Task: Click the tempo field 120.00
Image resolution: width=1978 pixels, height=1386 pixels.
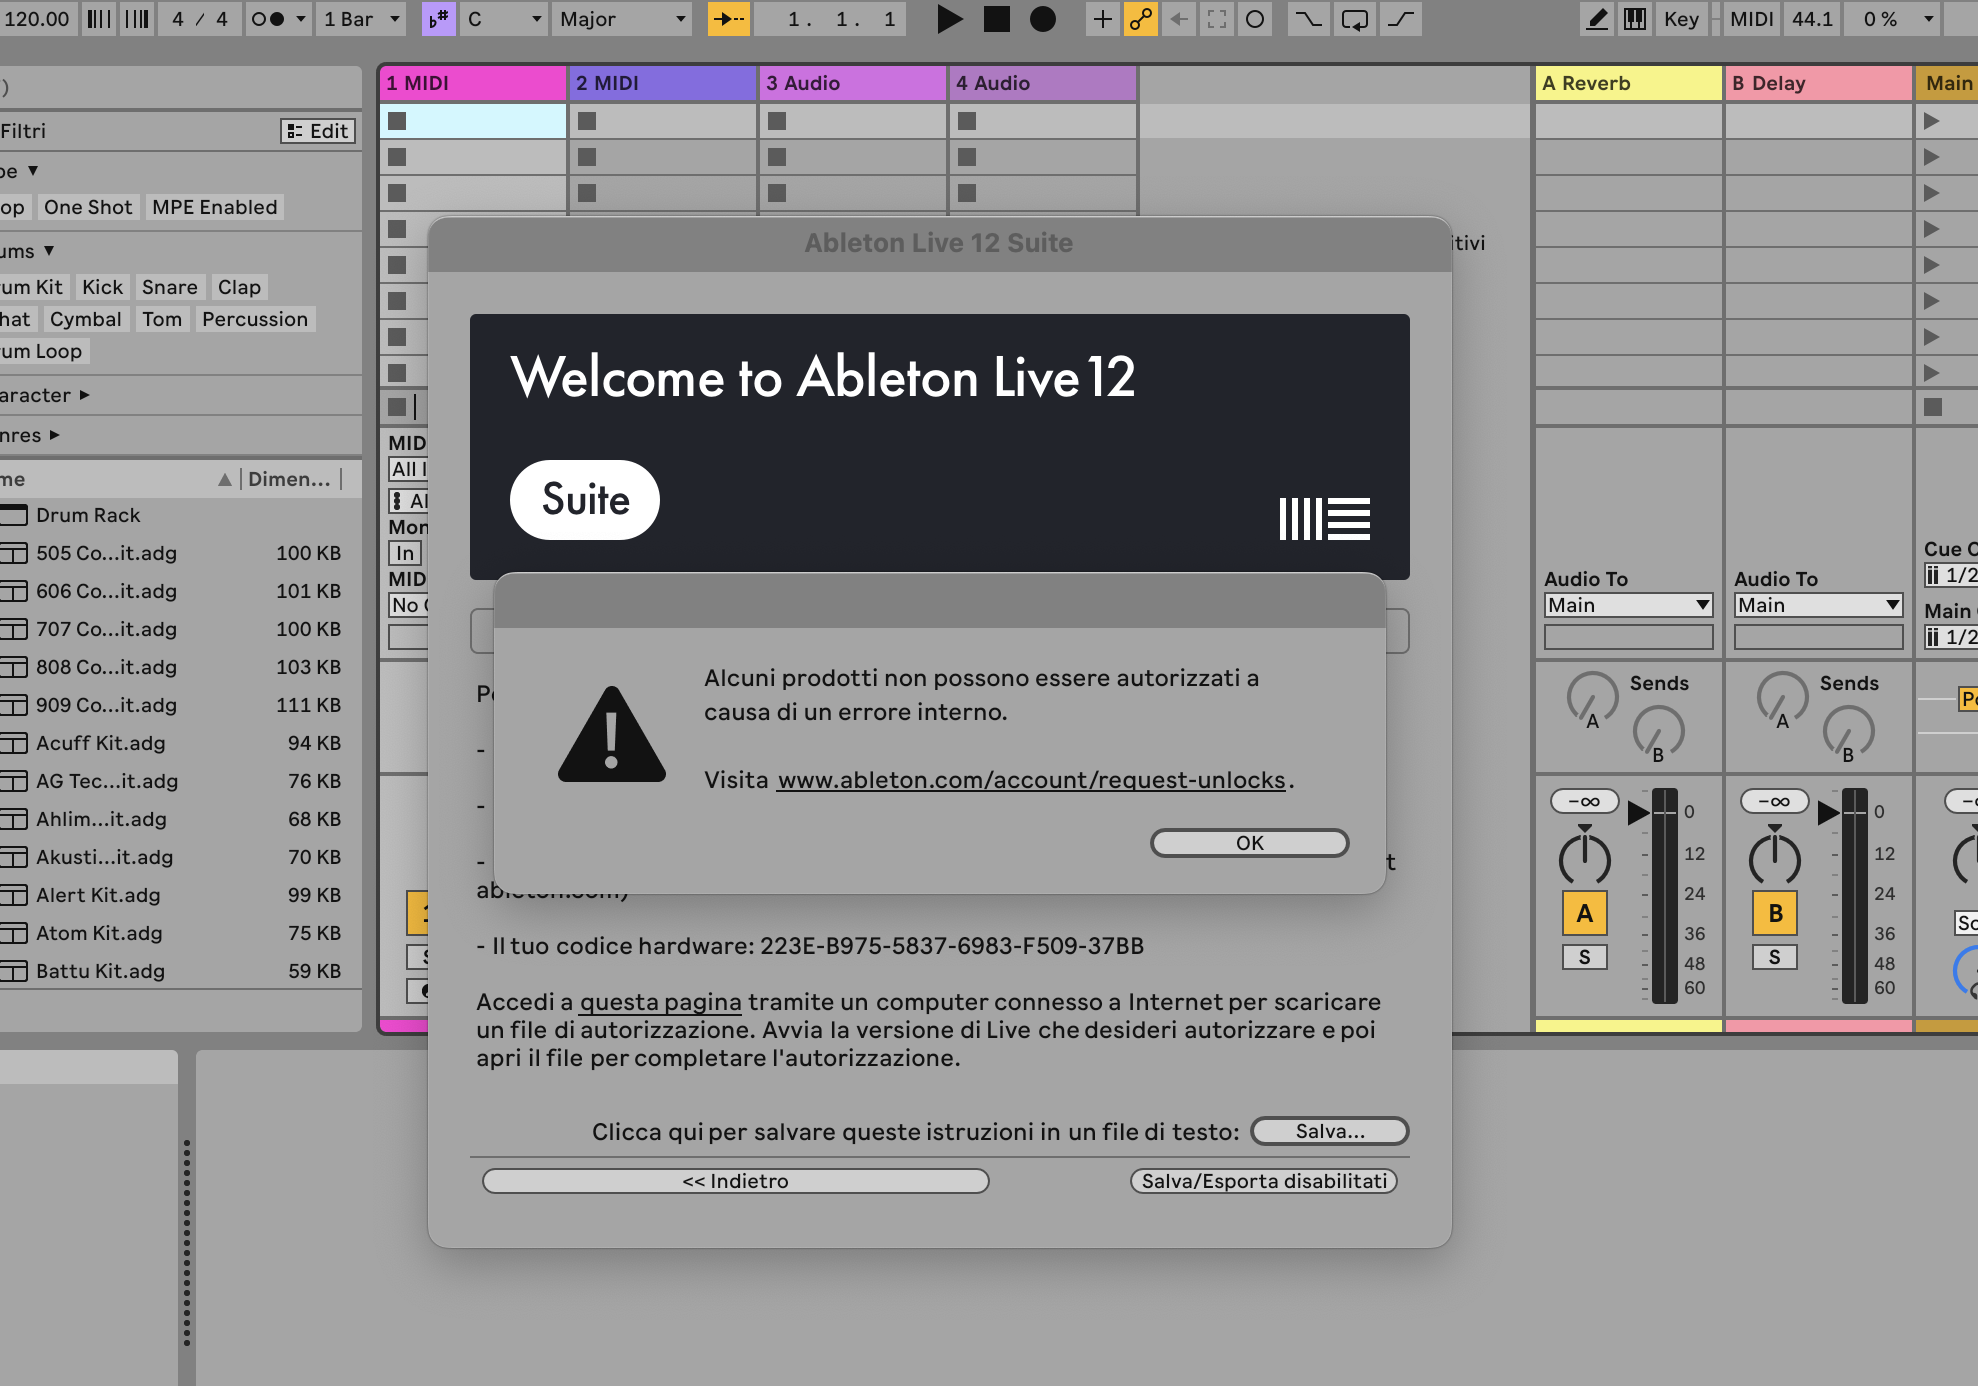Action: point(37,19)
